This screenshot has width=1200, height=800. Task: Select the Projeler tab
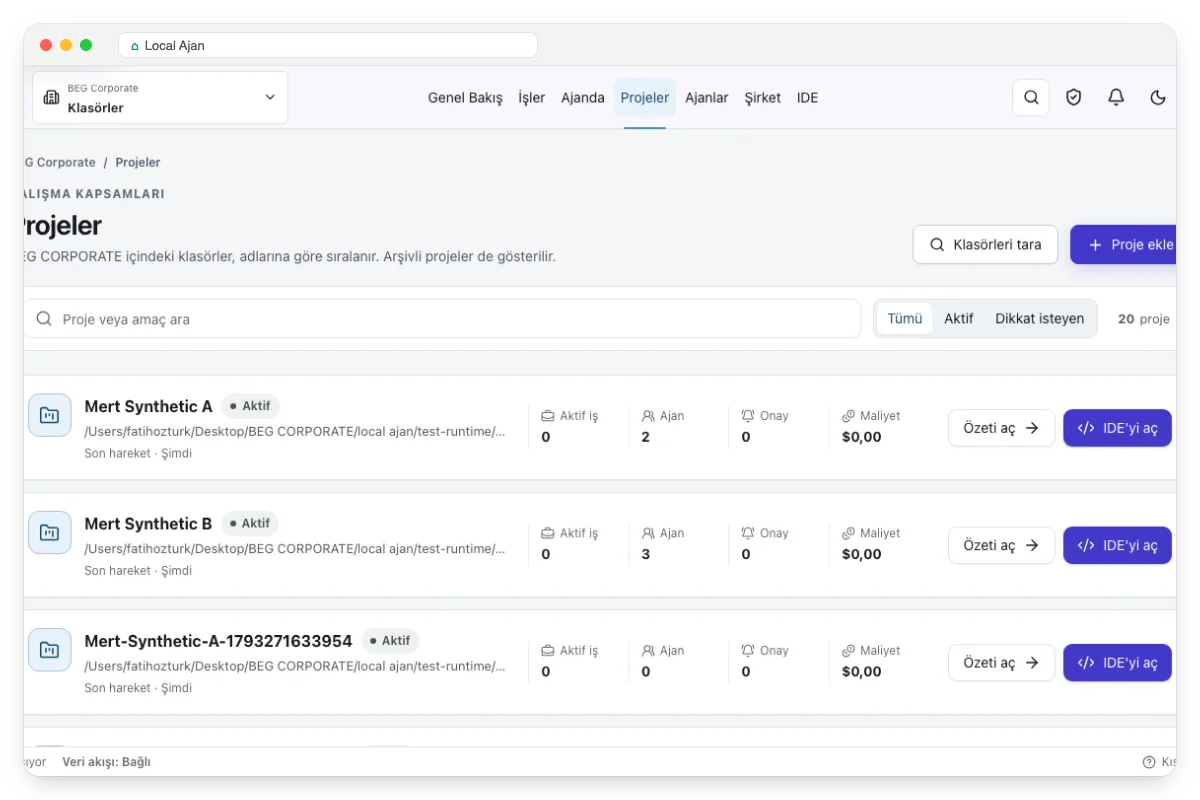point(645,98)
